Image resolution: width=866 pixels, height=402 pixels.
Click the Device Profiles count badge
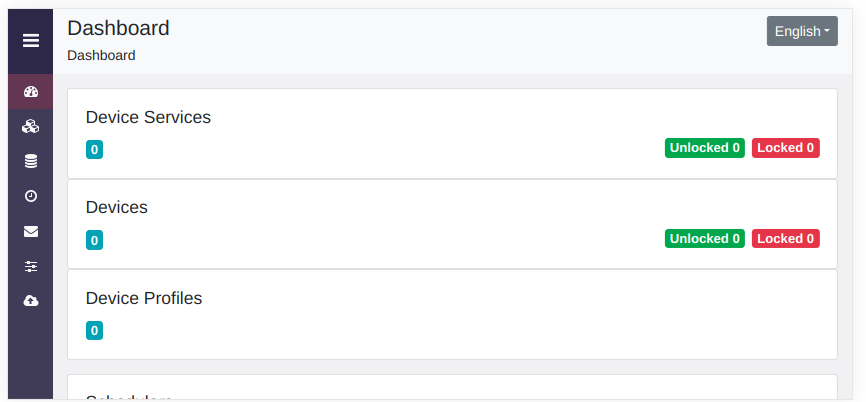point(94,331)
